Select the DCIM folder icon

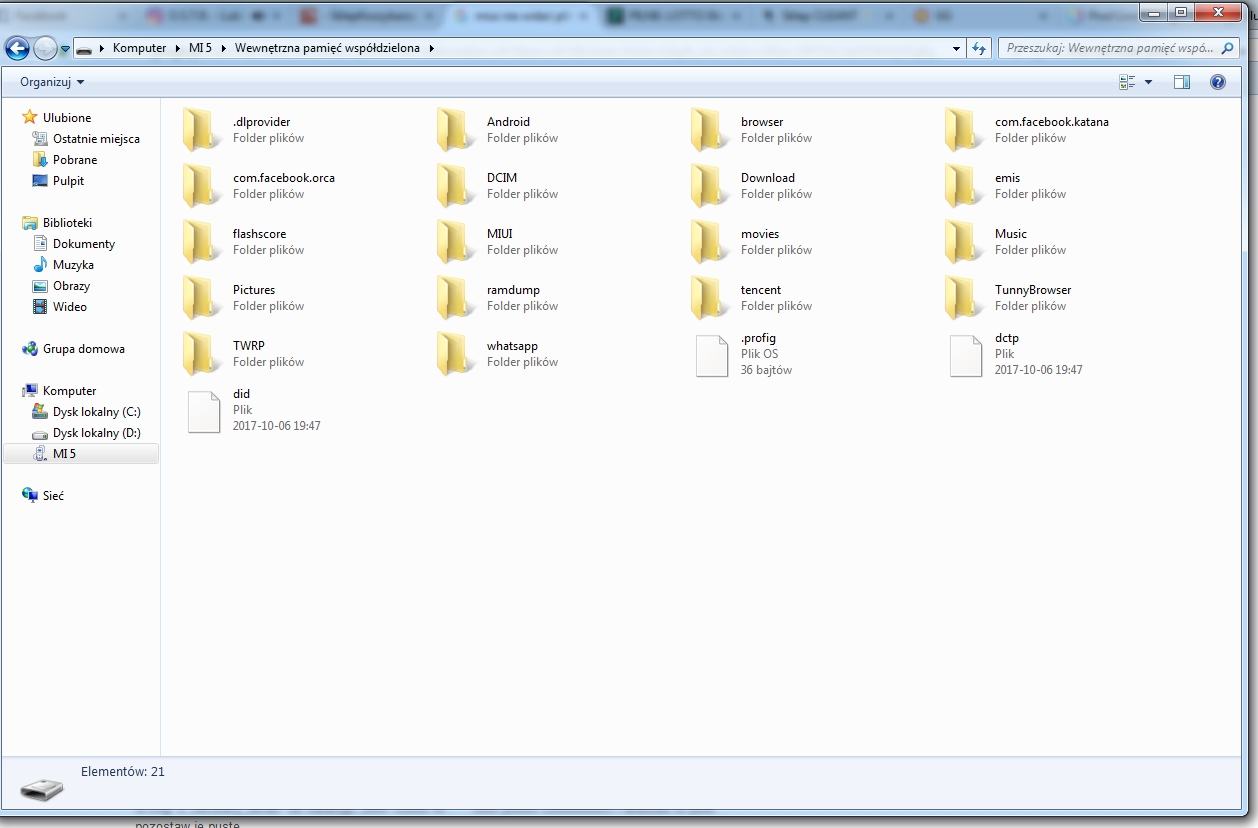(x=455, y=185)
